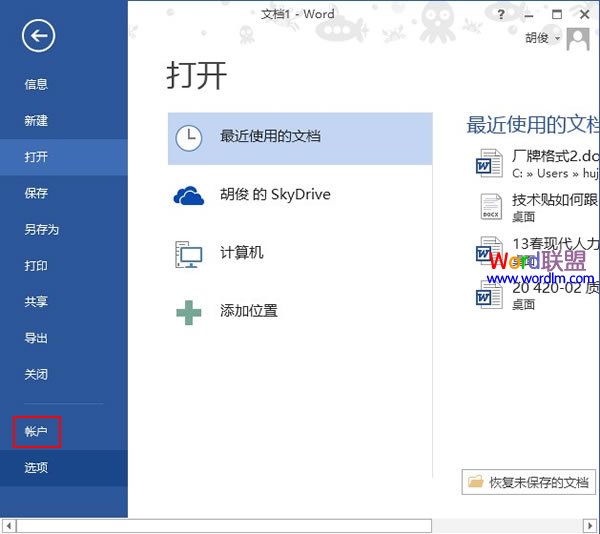This screenshot has width=600, height=534.
Task: Click the clock icon for recent documents
Action: (189, 138)
